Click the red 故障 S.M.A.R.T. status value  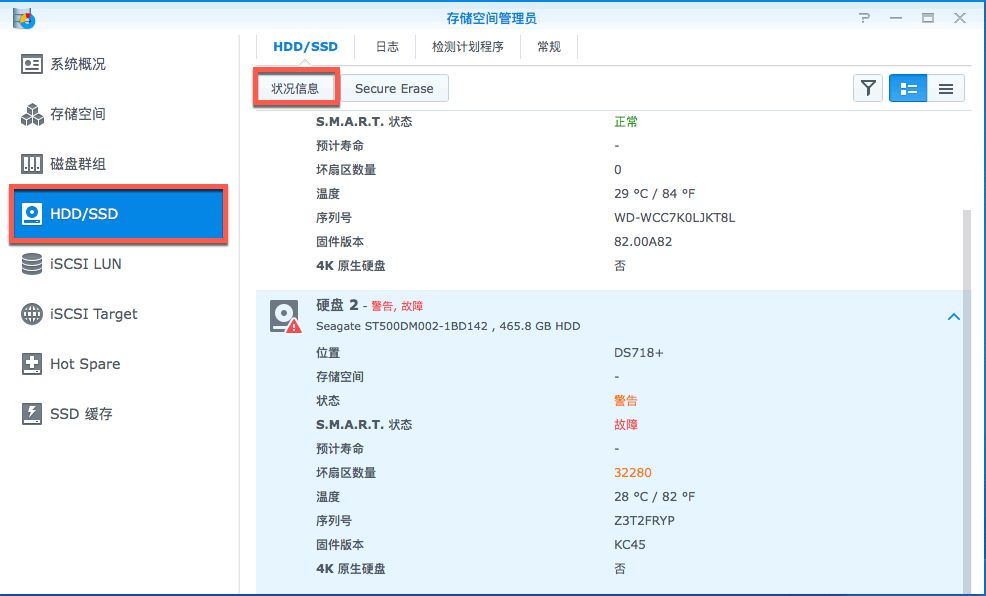(626, 425)
